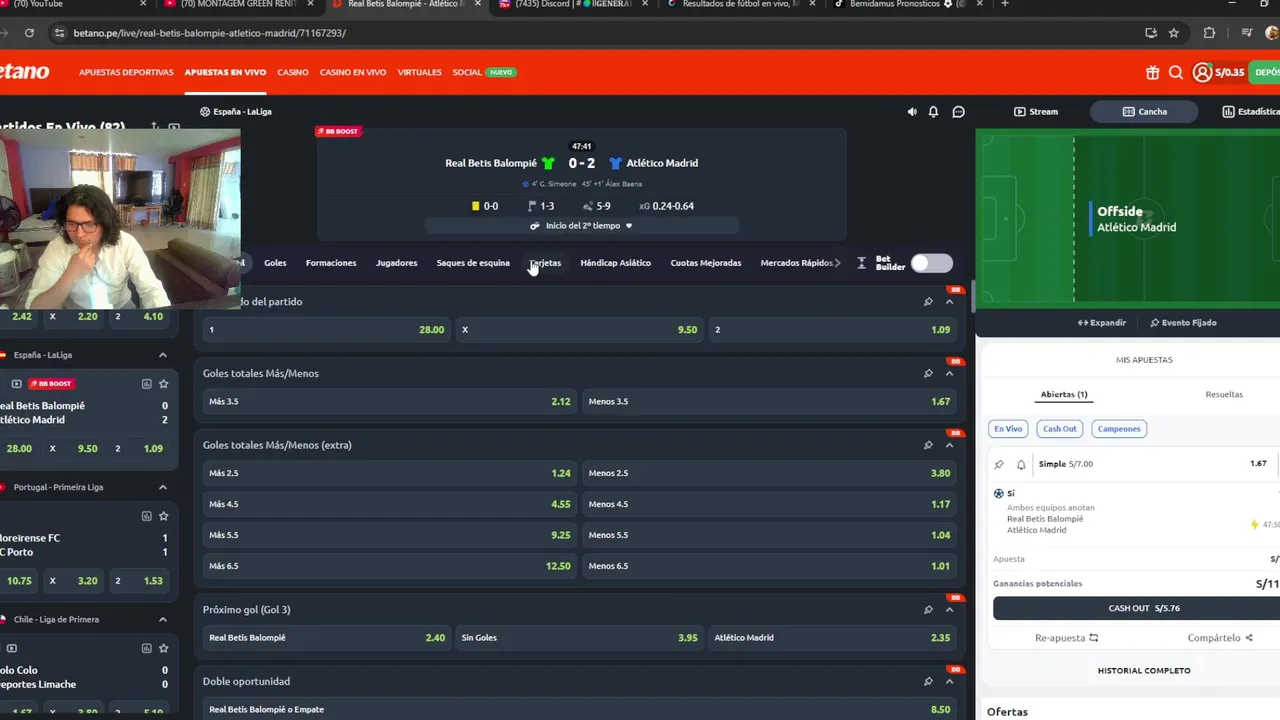This screenshot has width=1280, height=720.
Task: Open the Cuotas Mejoradas tab
Action: click(706, 263)
